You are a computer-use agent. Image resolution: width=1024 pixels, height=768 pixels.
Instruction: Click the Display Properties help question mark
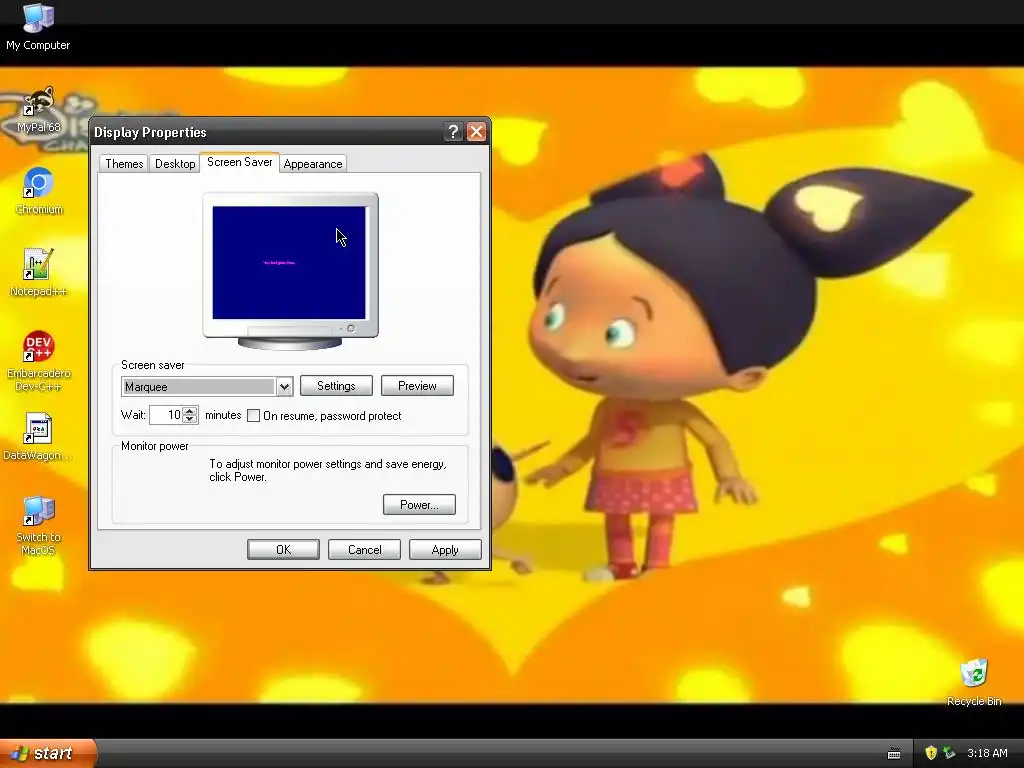click(453, 132)
